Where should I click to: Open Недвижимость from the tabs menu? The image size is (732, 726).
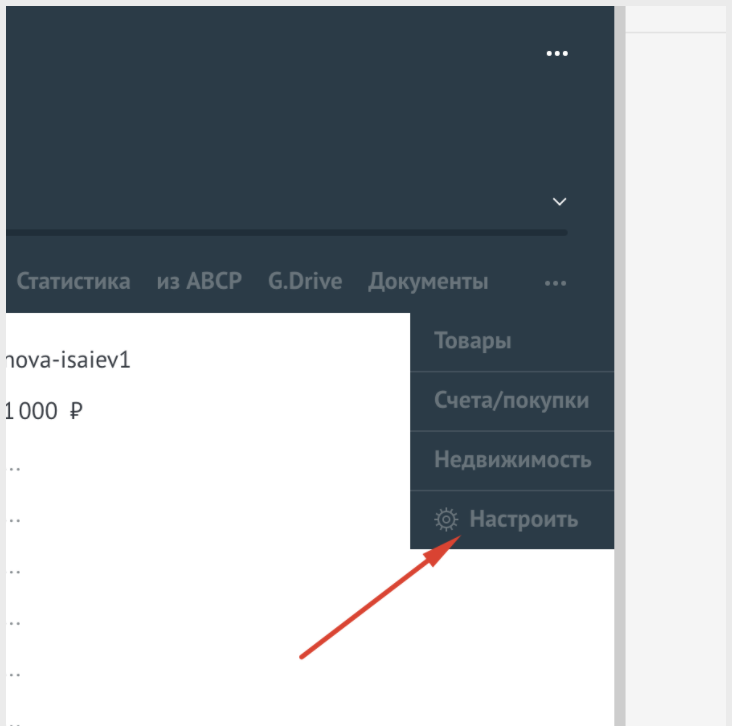tap(512, 461)
